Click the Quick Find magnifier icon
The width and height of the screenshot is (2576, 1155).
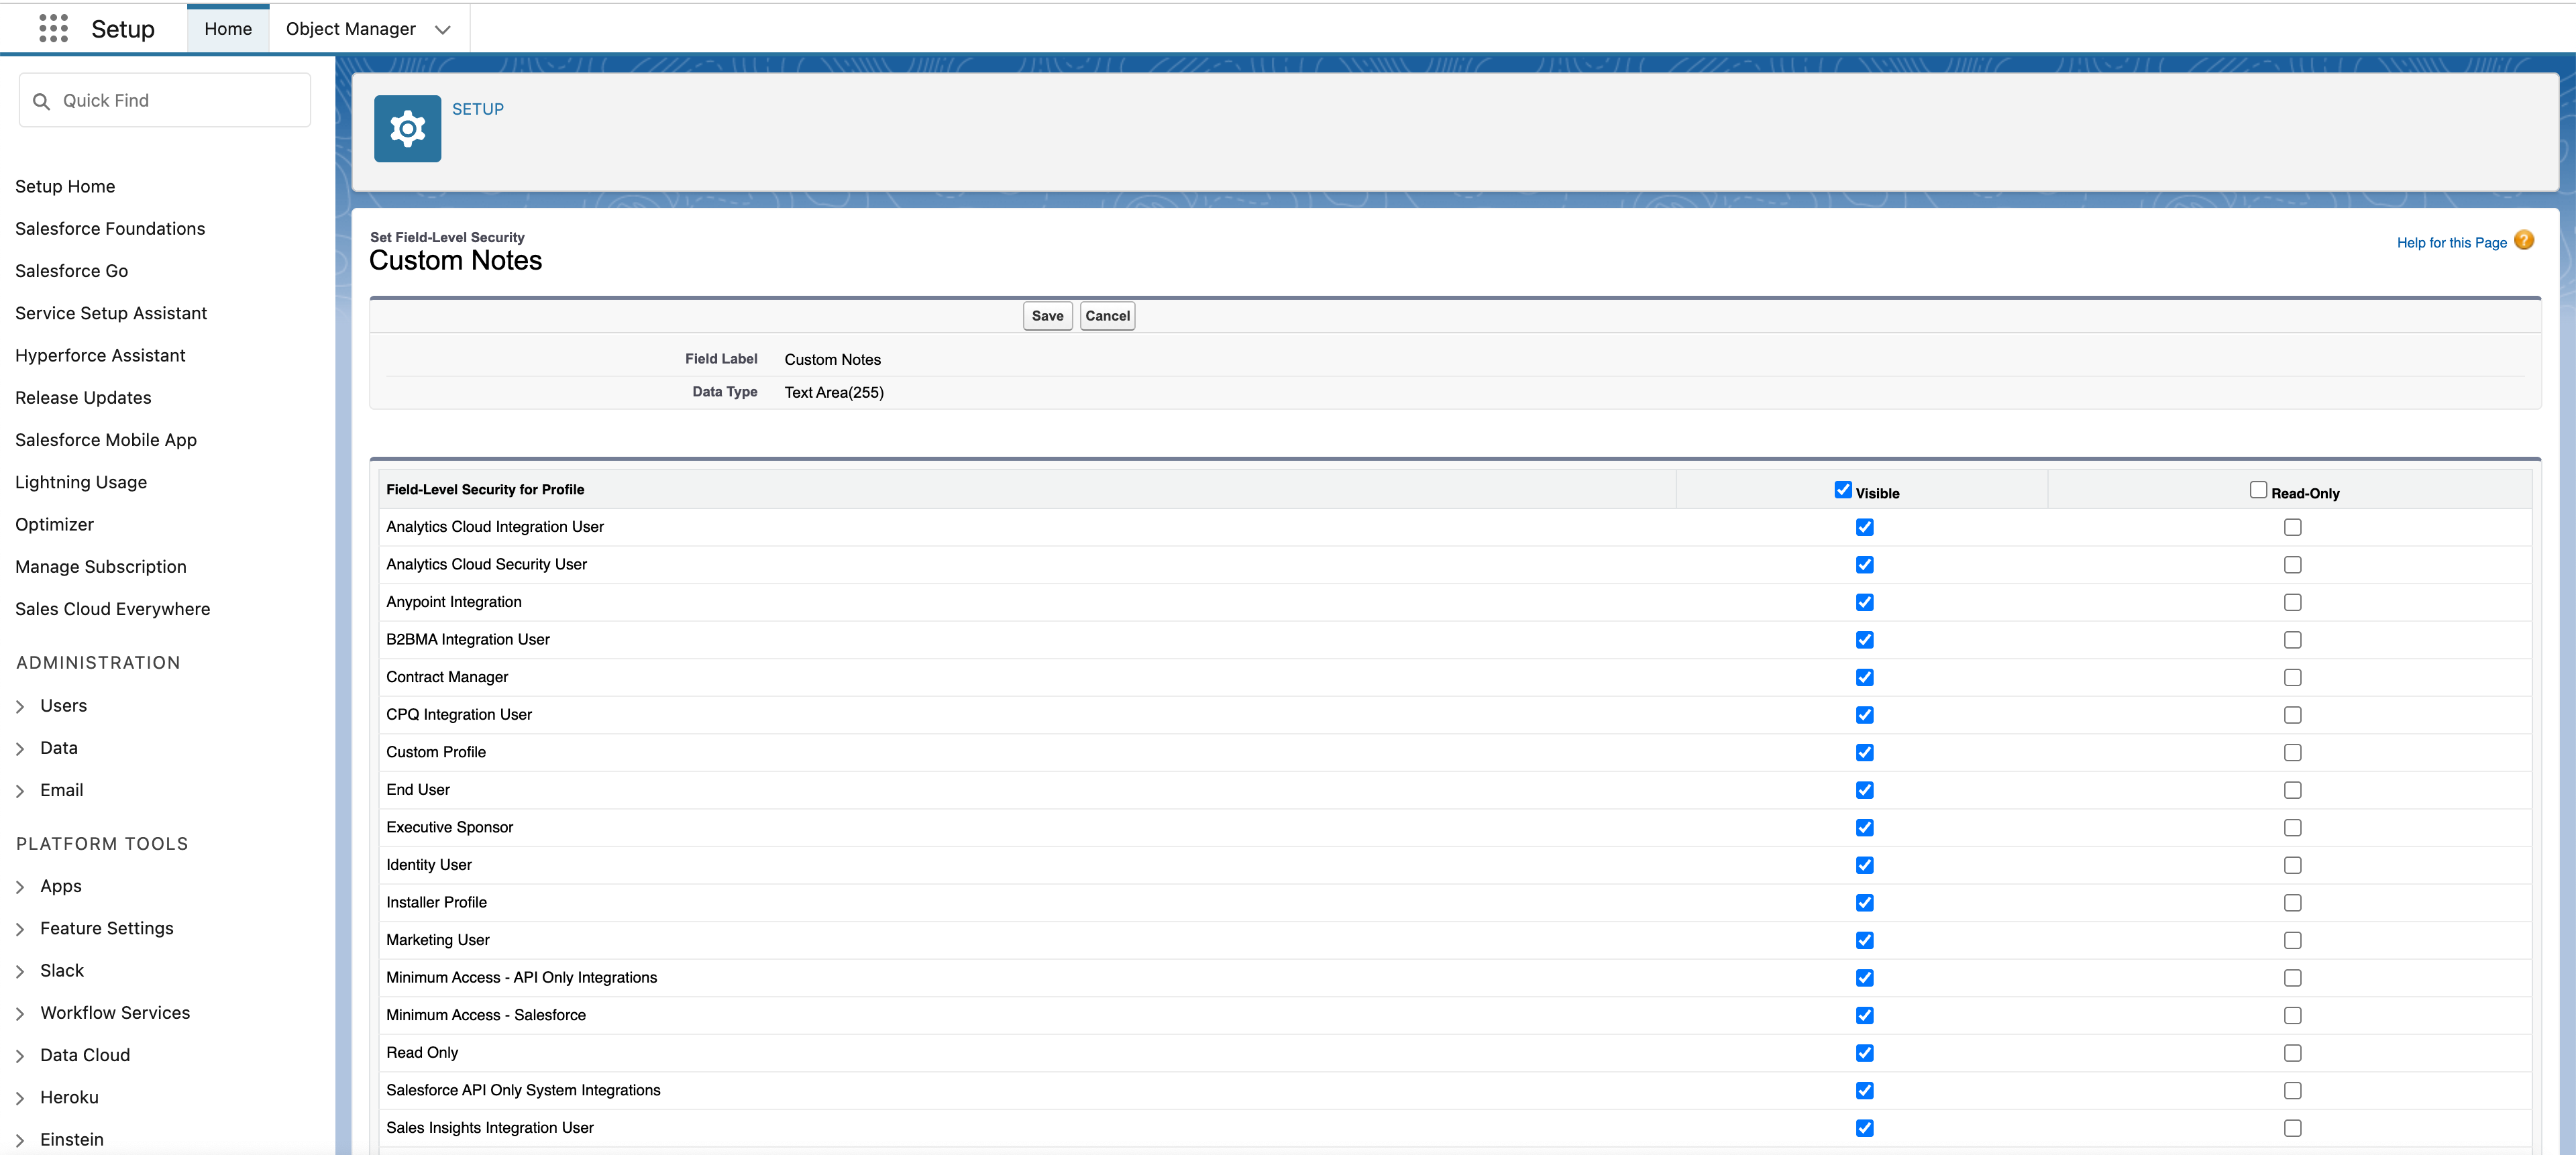point(42,101)
